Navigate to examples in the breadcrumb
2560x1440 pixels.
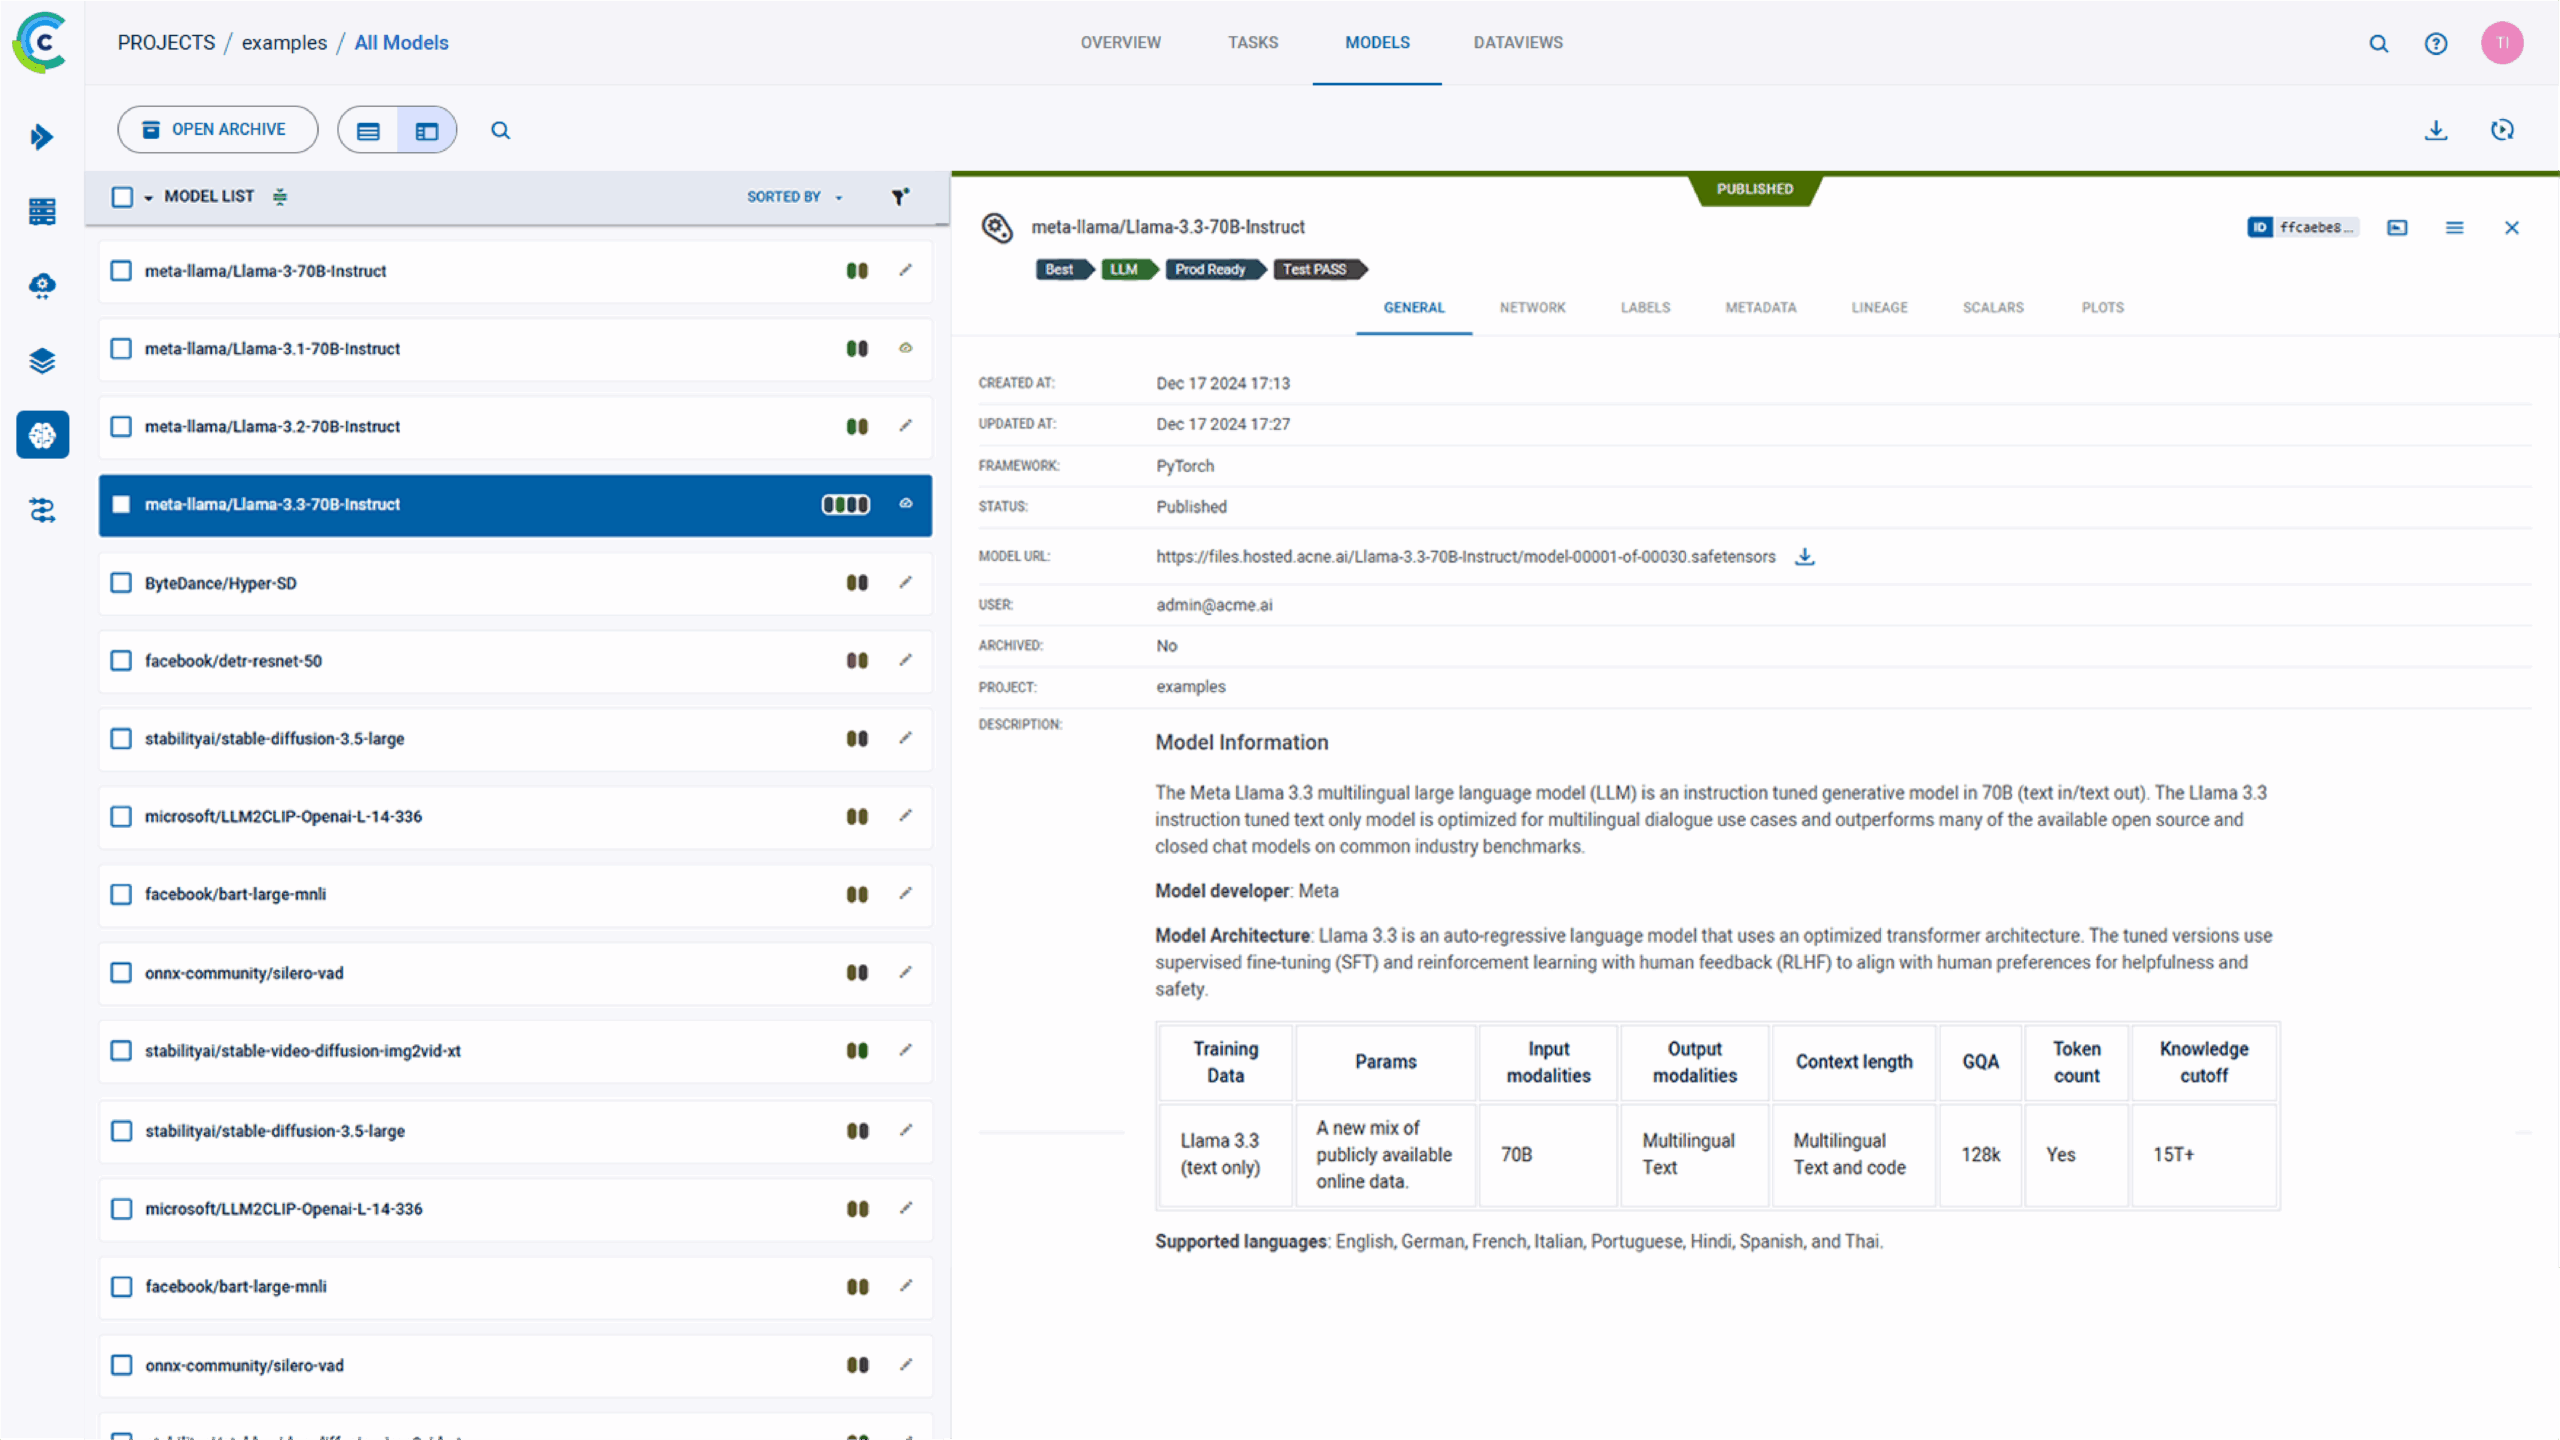284,43
